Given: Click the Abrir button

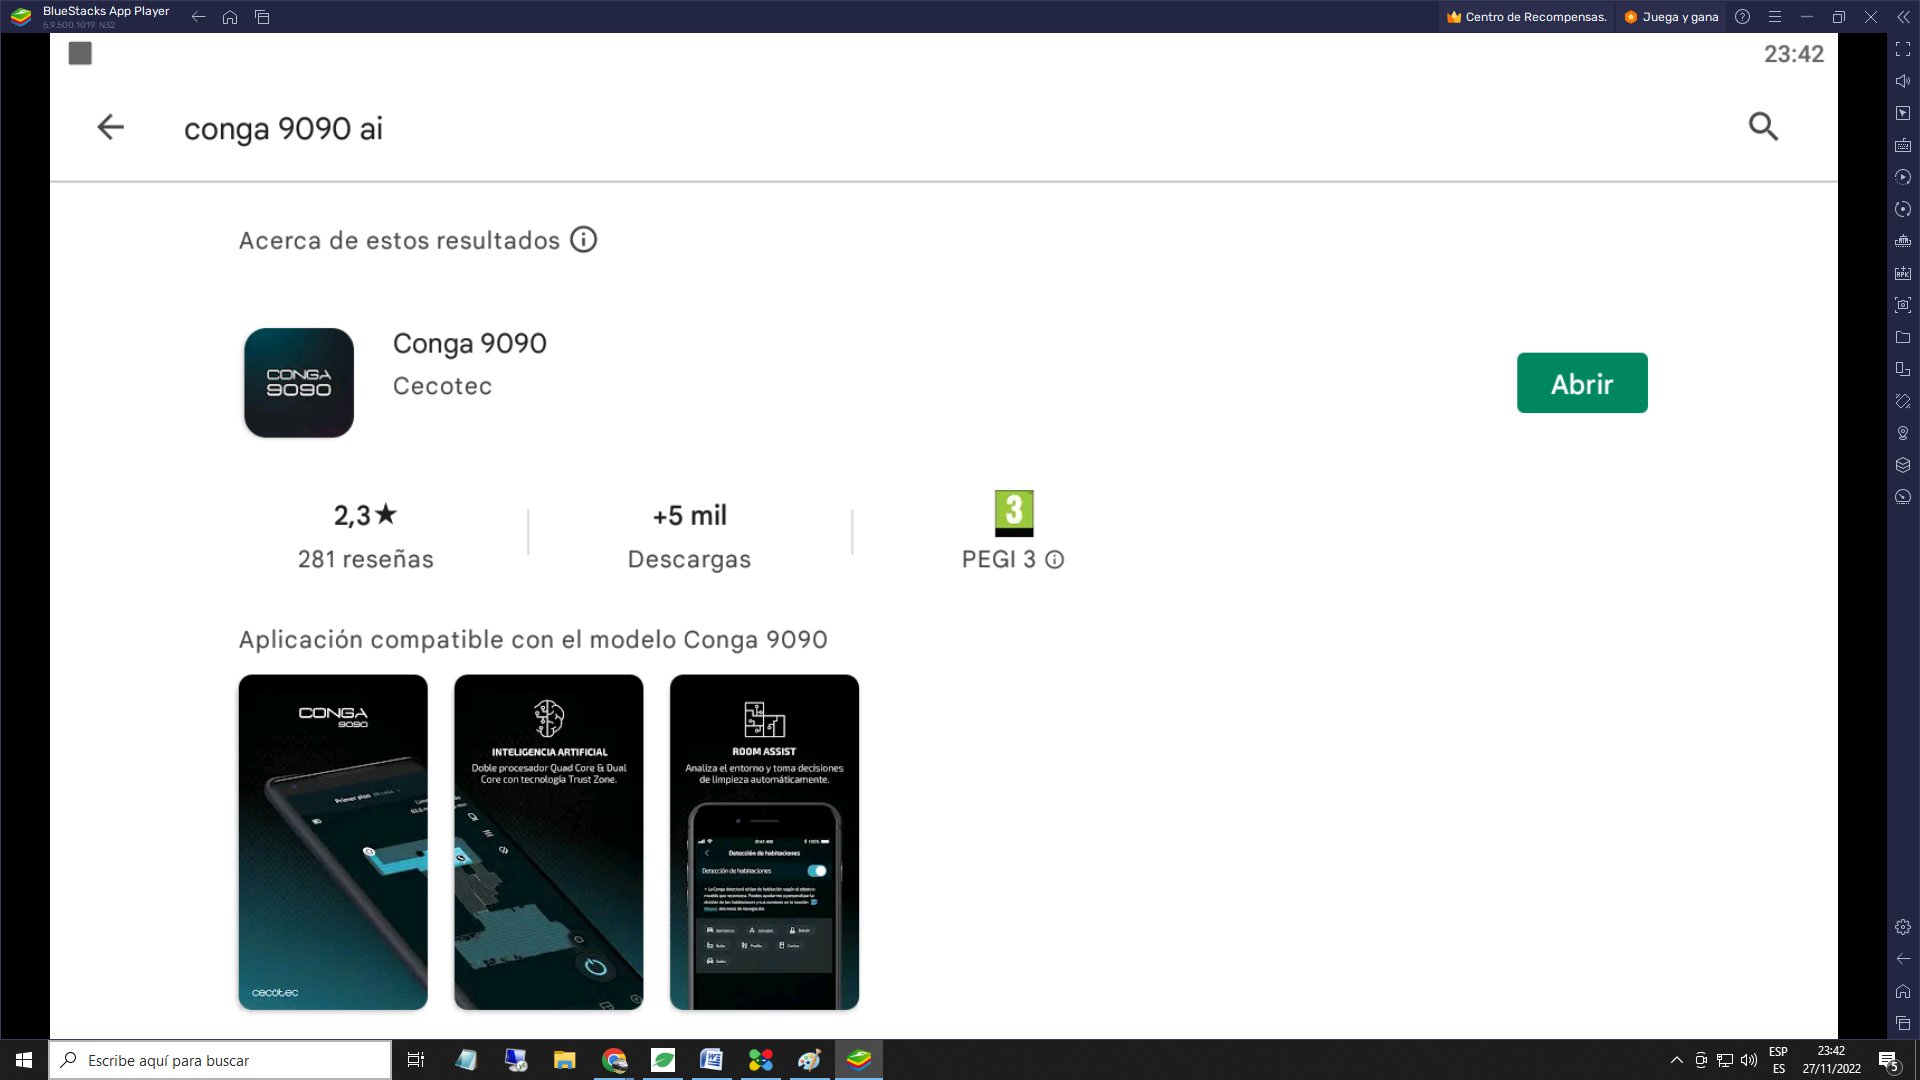Looking at the screenshot, I should pyautogui.click(x=1582, y=383).
